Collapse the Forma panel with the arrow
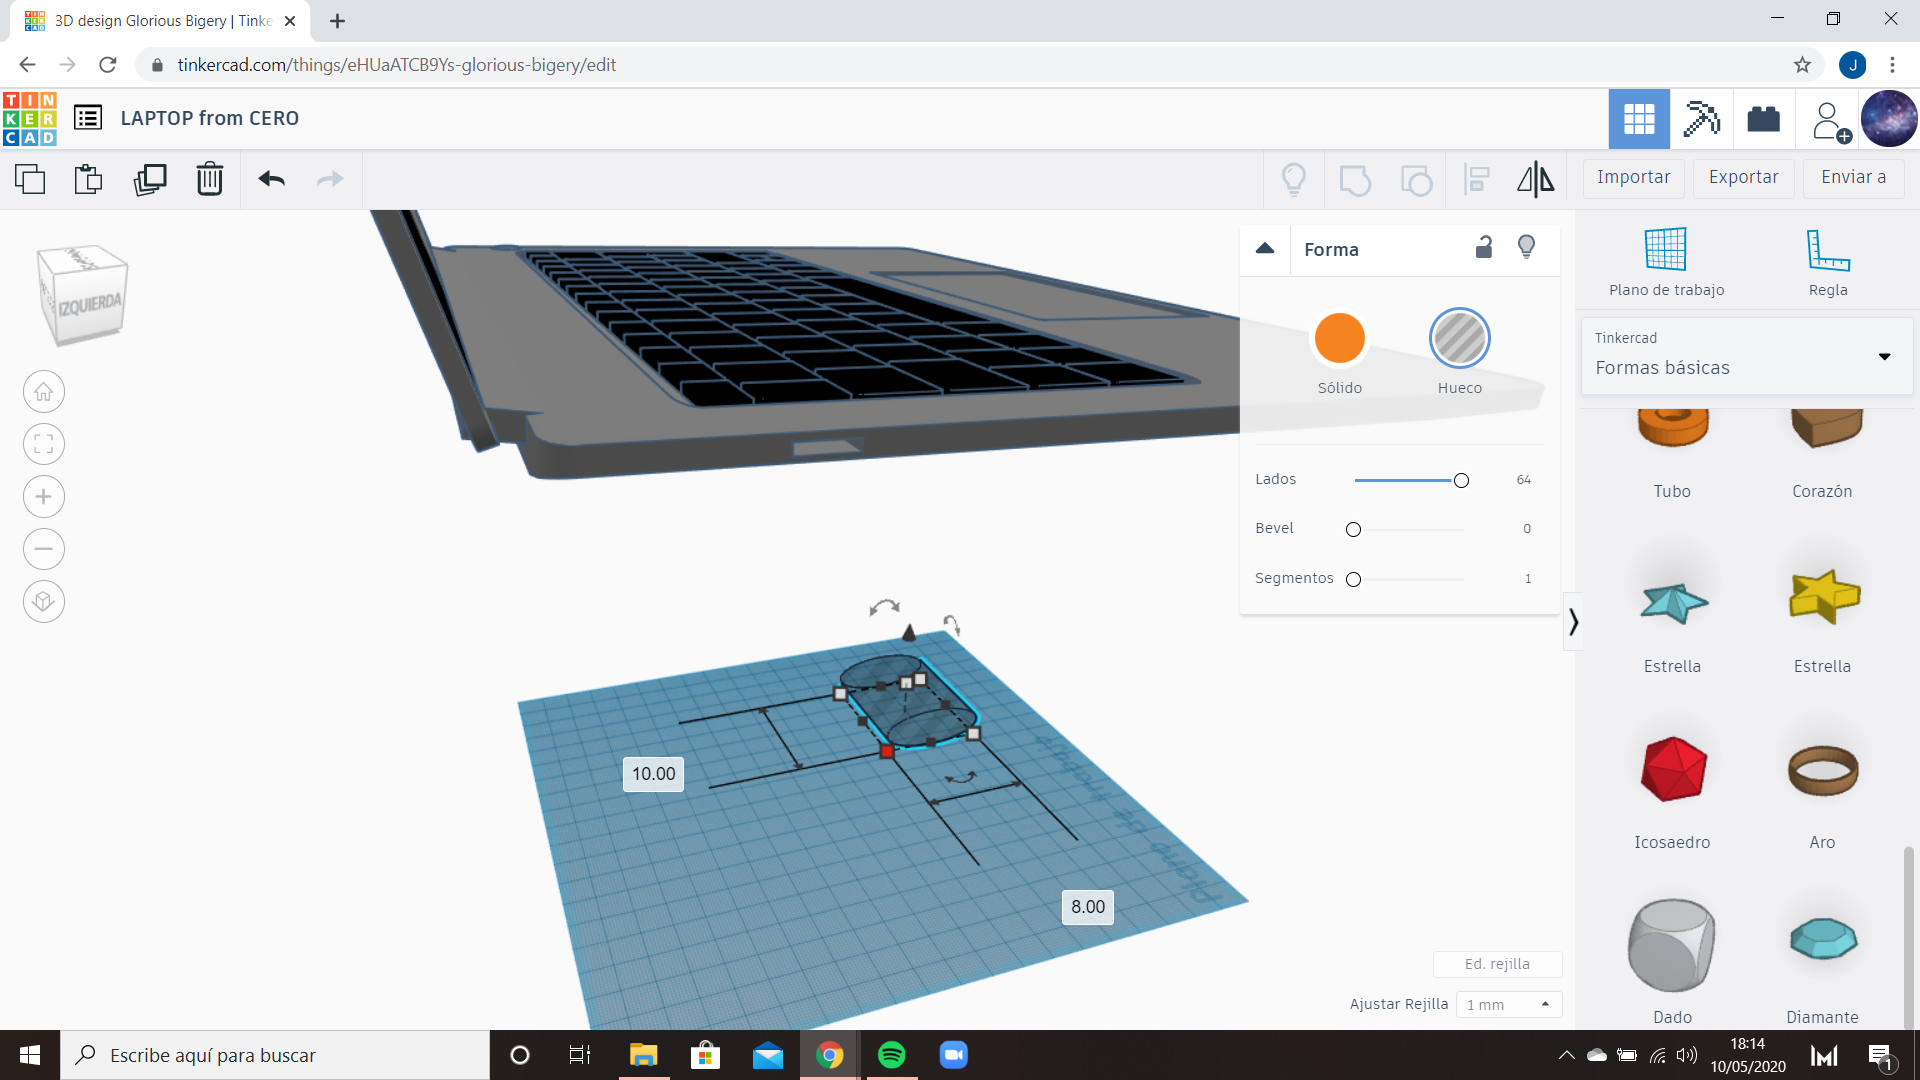The image size is (1920, 1080). [x=1265, y=249]
